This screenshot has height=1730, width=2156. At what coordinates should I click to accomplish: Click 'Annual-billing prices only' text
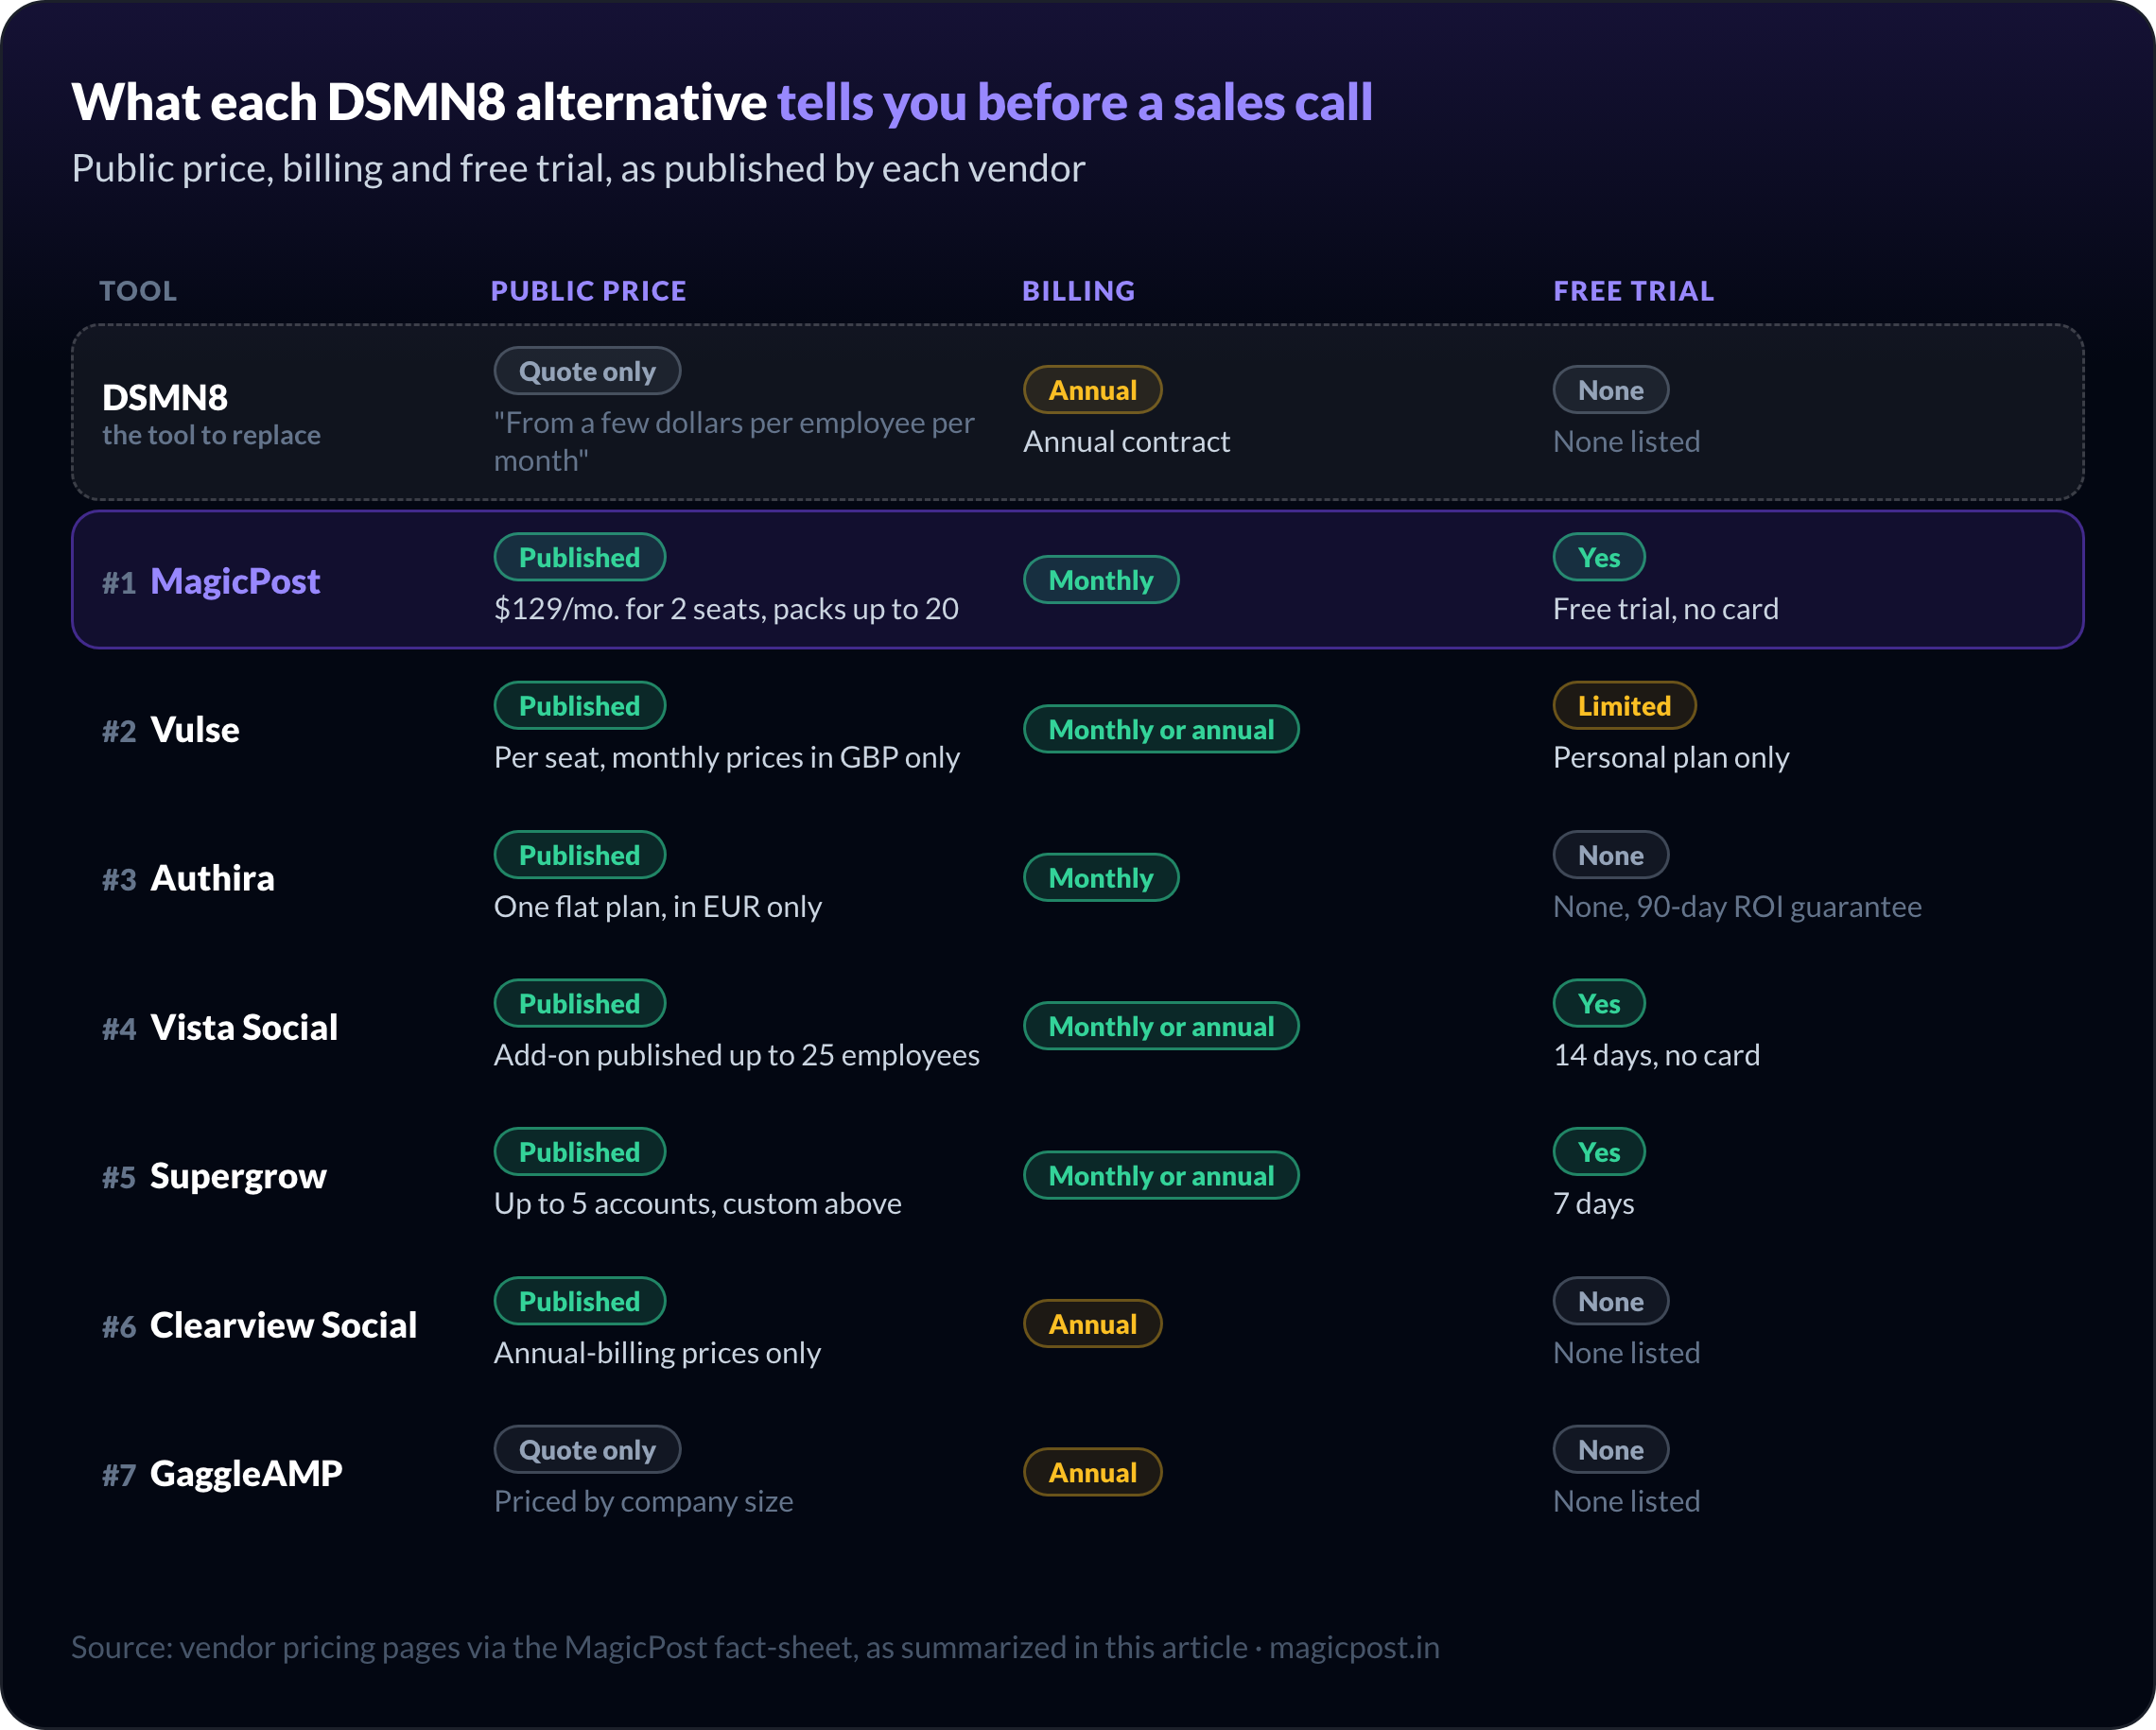[x=657, y=1353]
